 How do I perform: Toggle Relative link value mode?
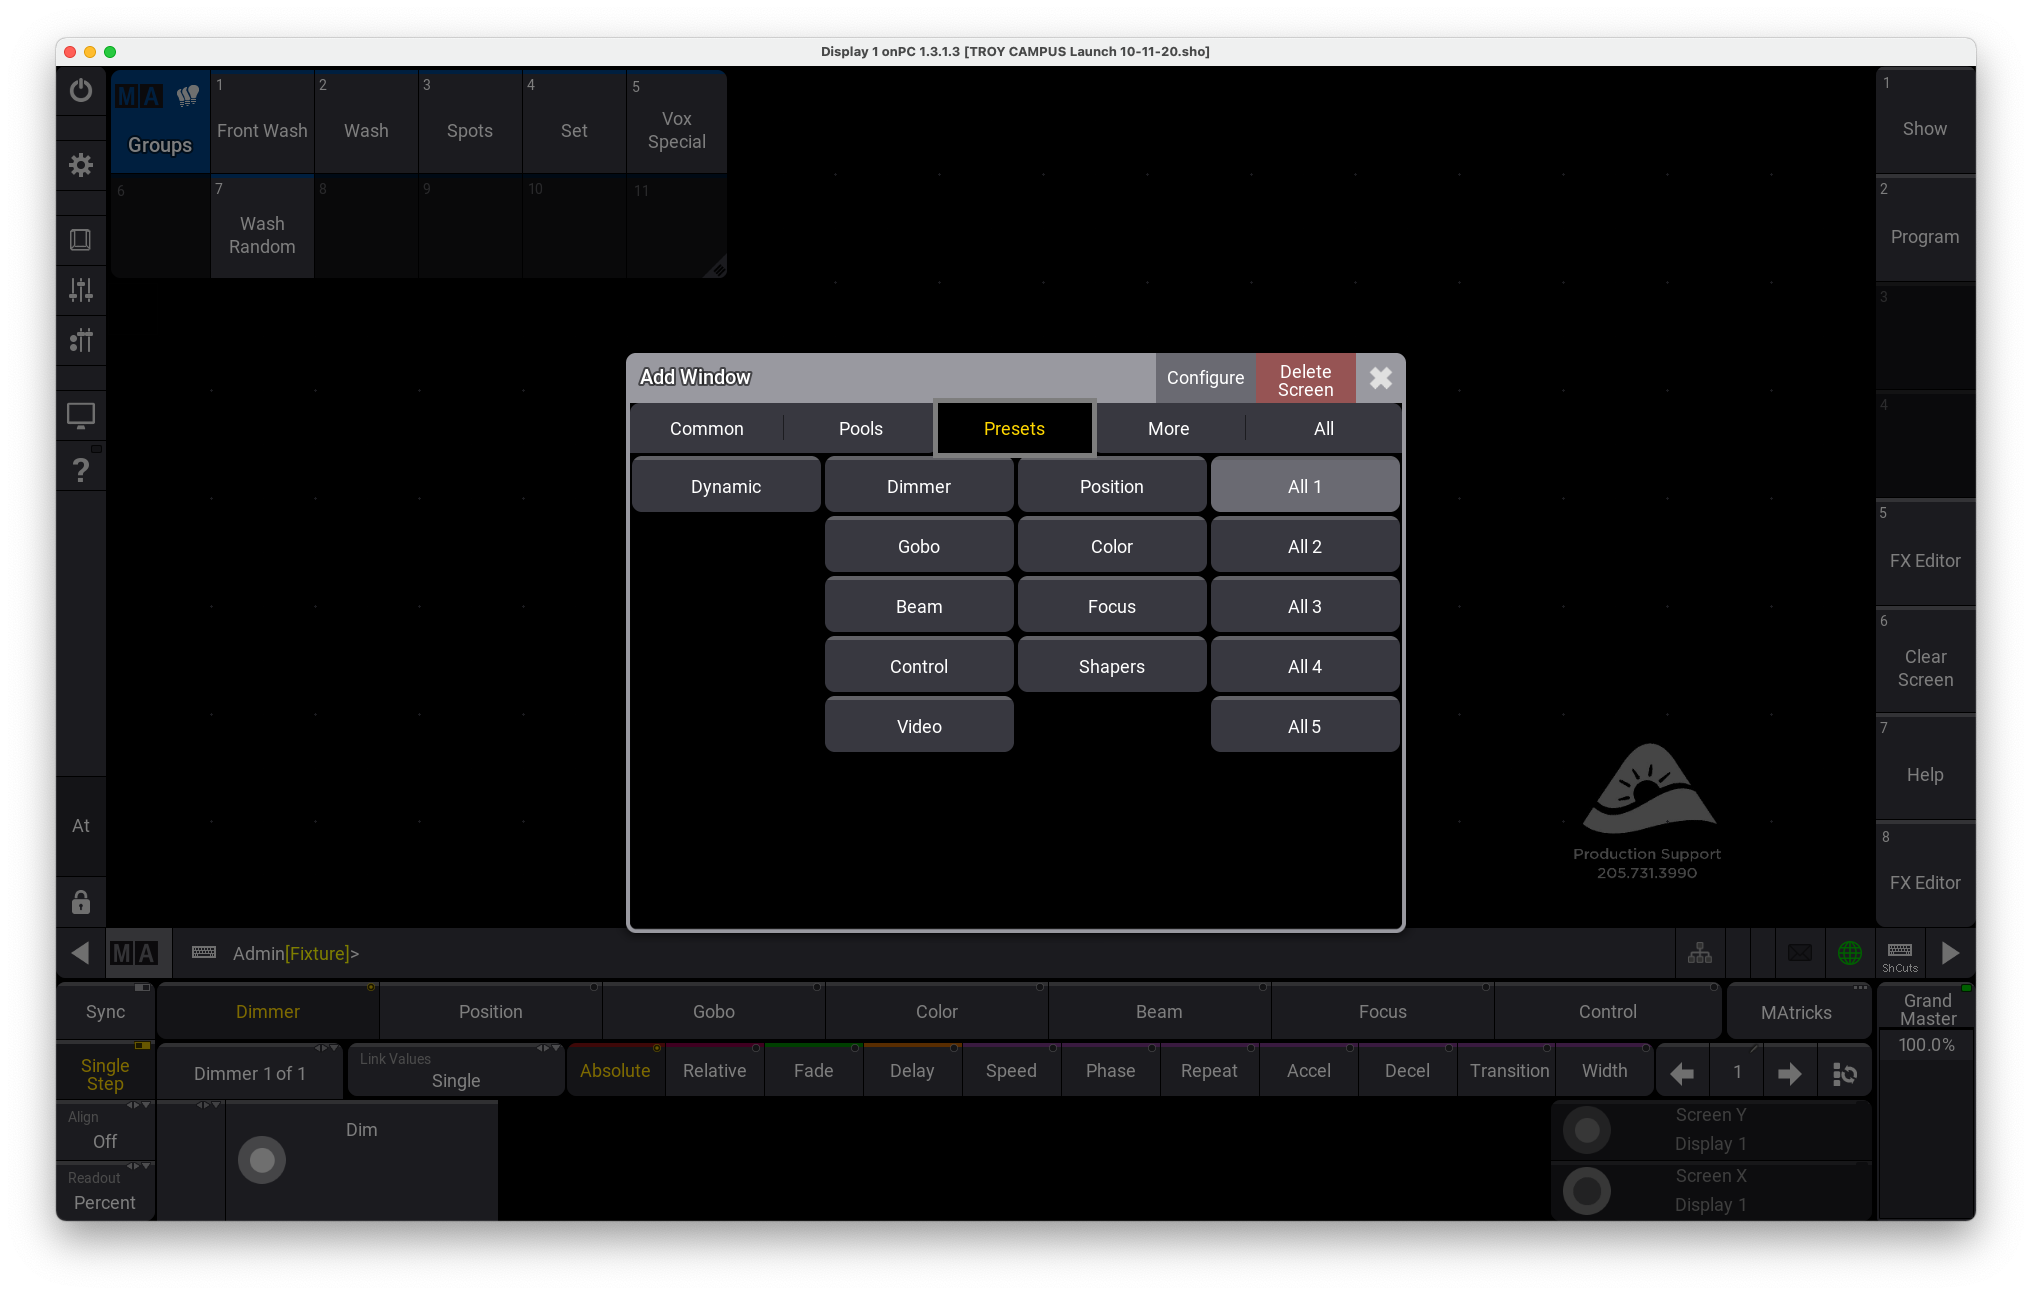[x=711, y=1071]
